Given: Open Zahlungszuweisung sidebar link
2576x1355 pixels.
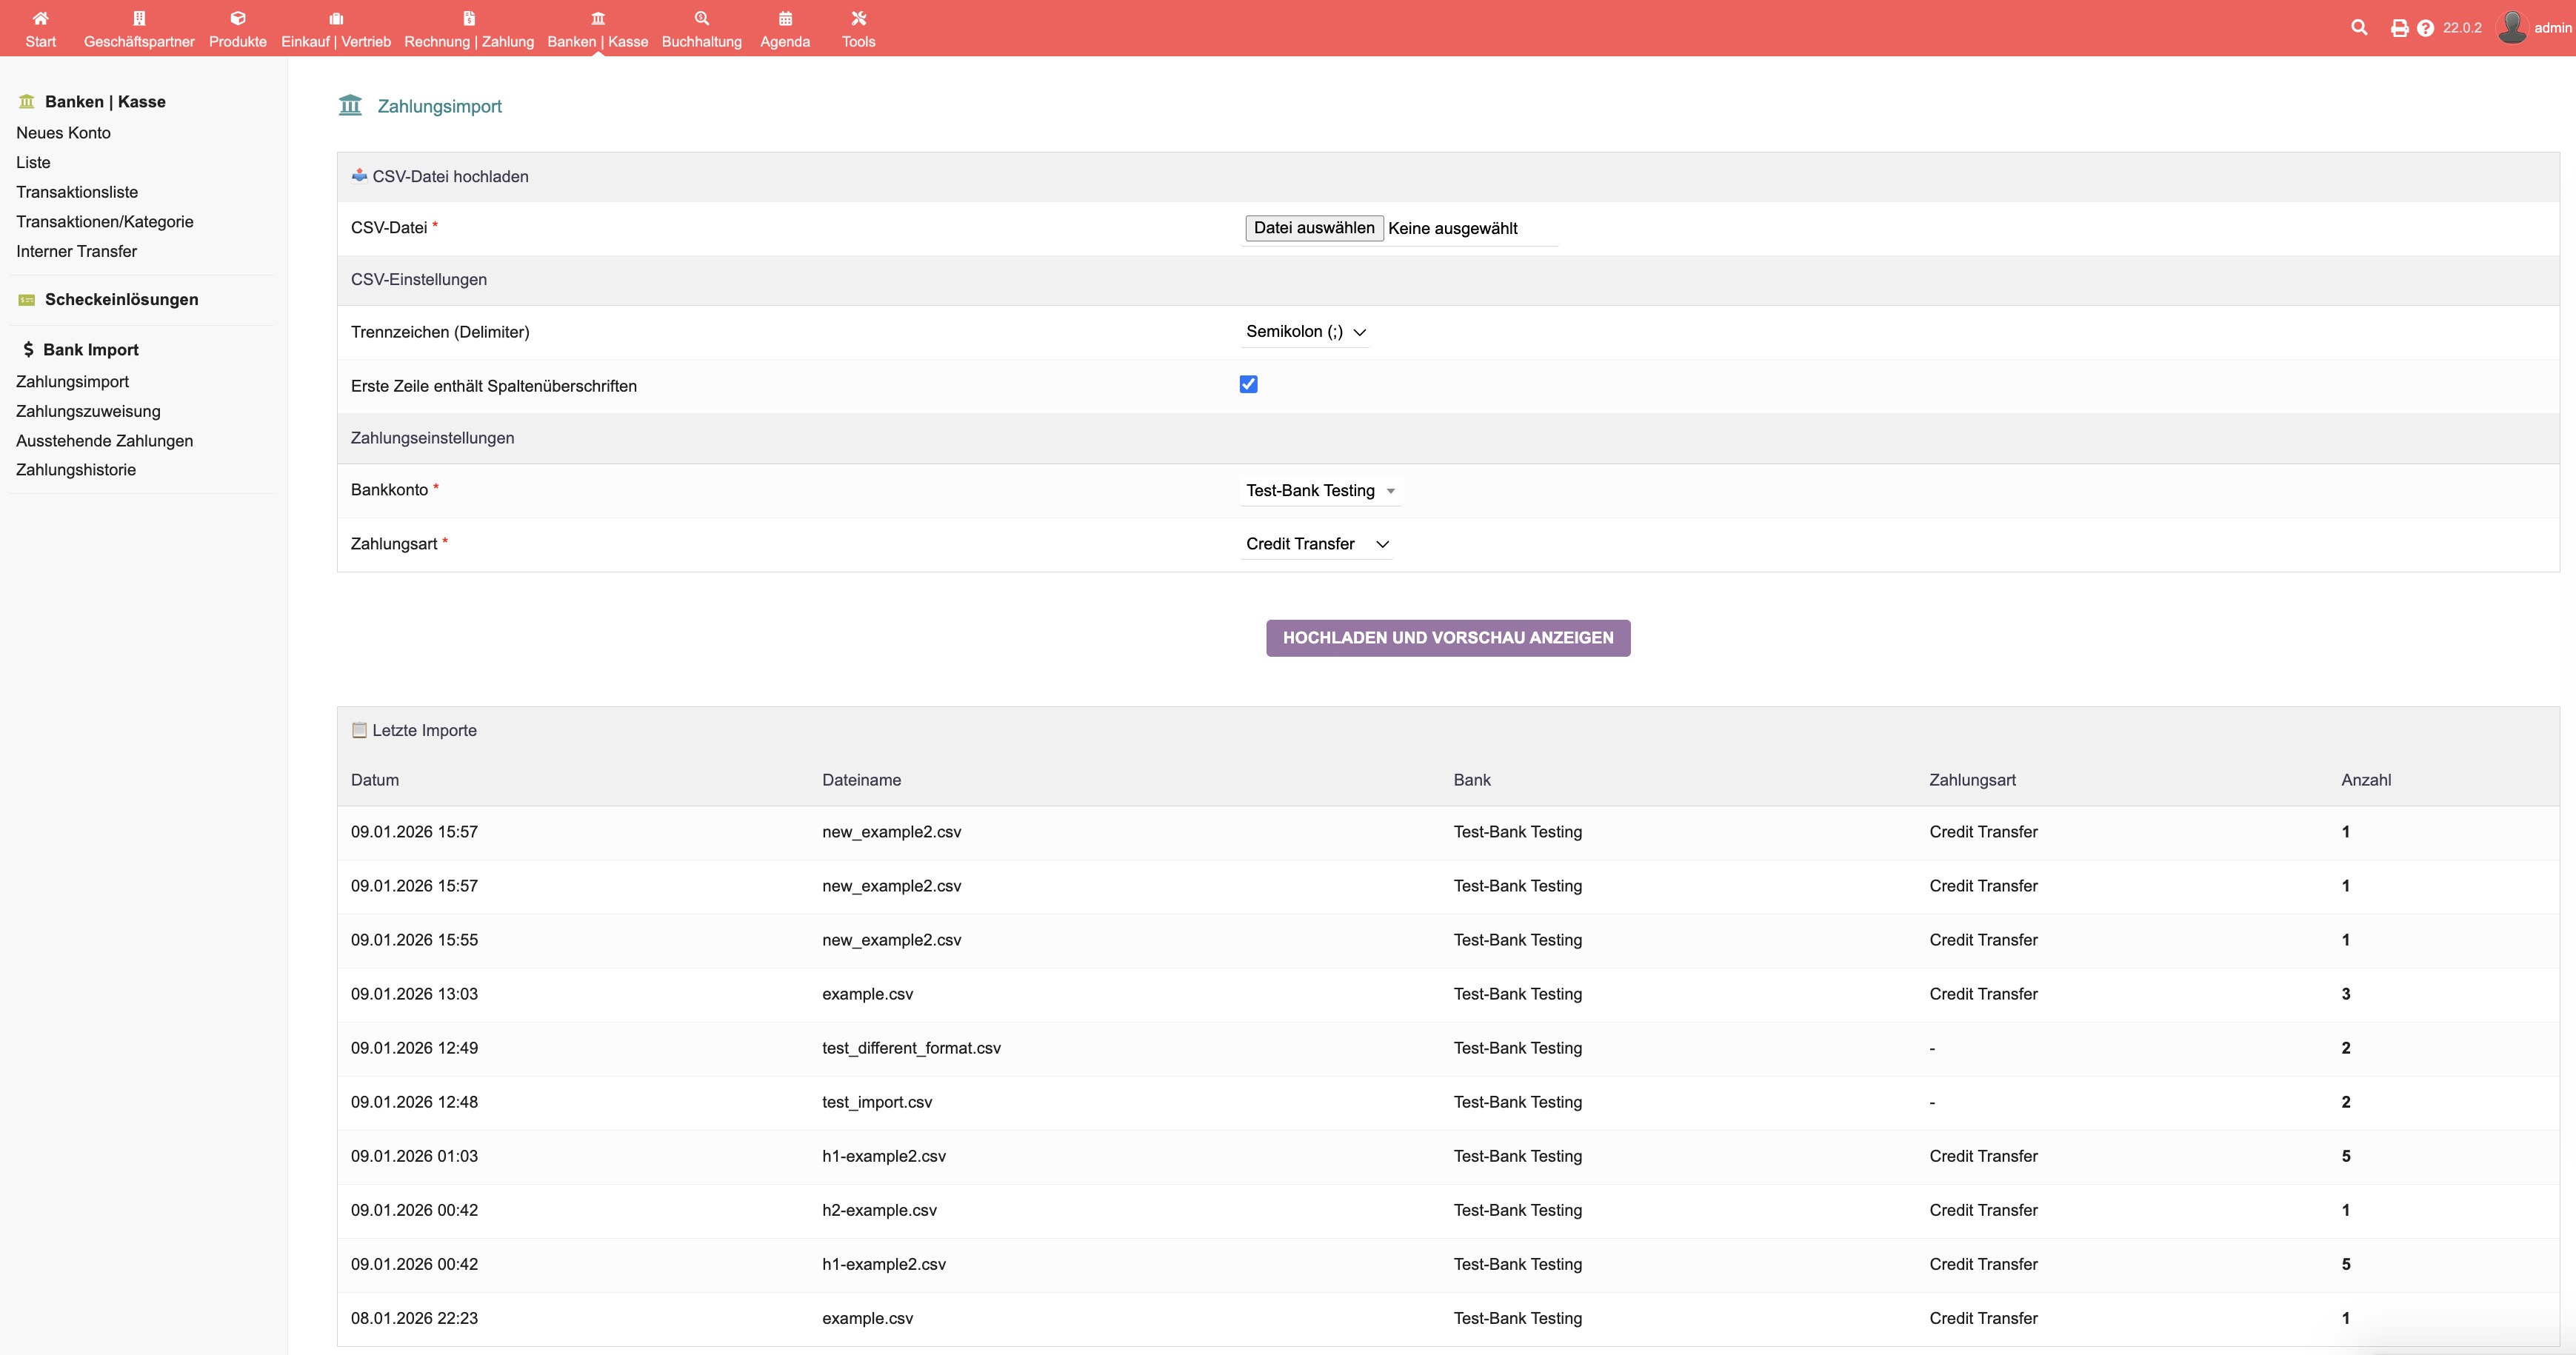Looking at the screenshot, I should click(88, 411).
